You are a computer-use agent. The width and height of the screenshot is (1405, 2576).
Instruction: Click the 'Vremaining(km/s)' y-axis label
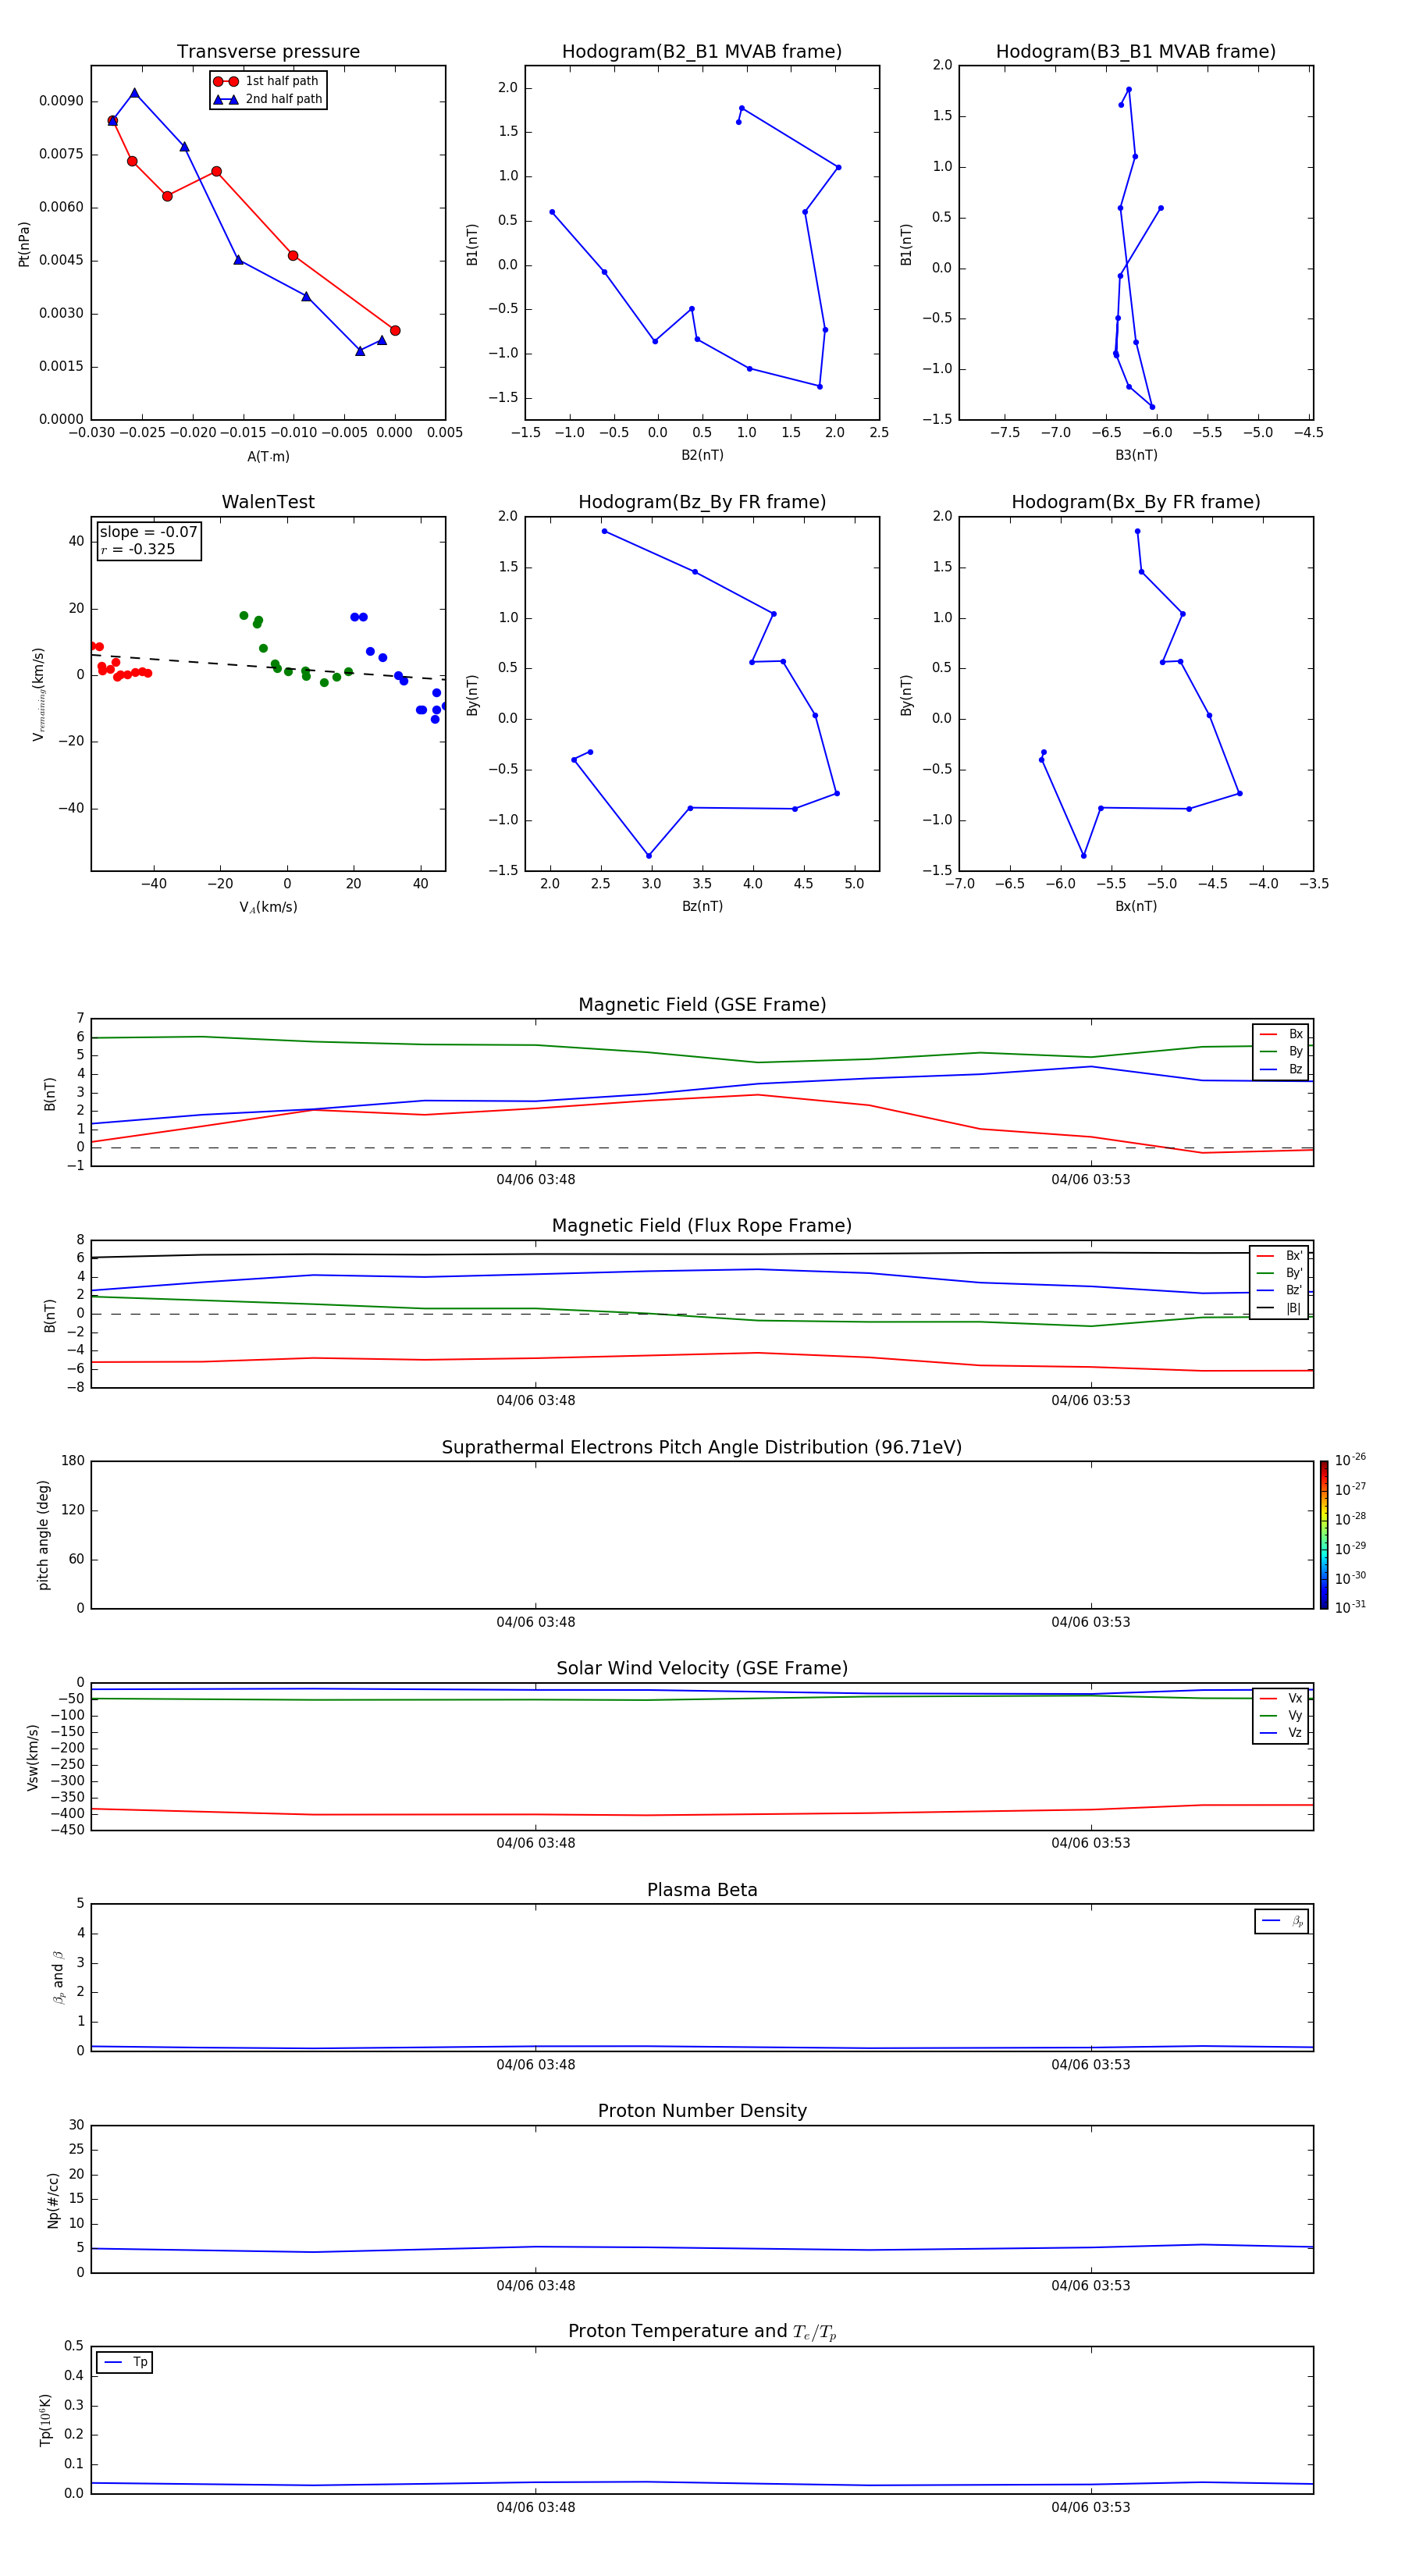38,694
